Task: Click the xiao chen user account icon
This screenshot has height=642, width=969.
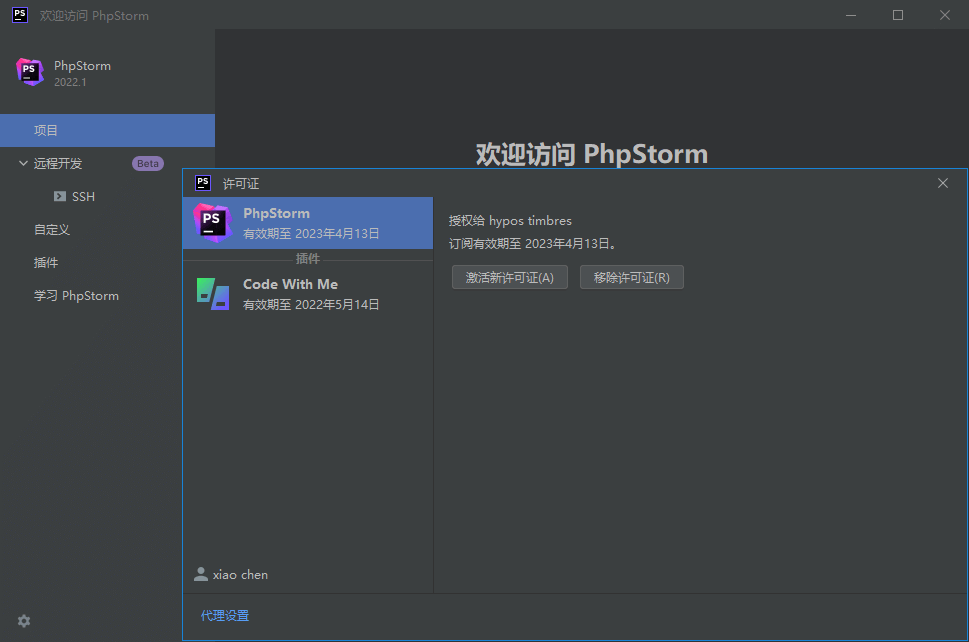Action: pos(201,575)
